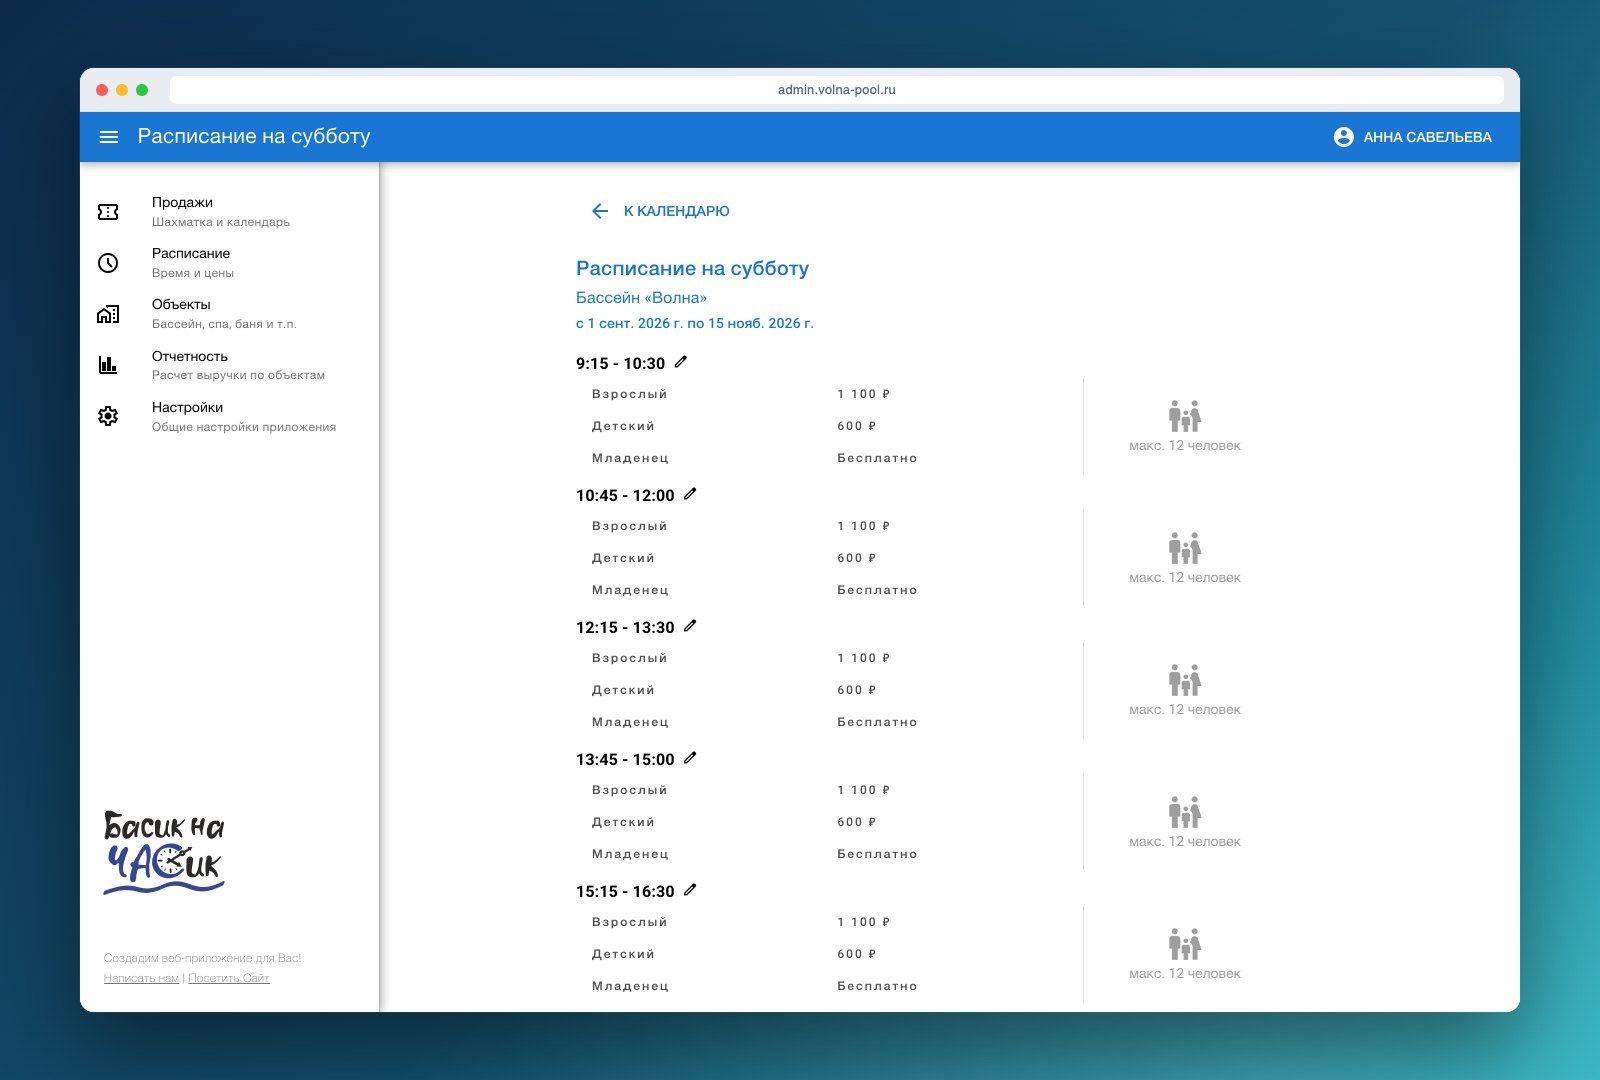The width and height of the screenshot is (1600, 1080).
Task: Click the bar chart icon for Отчетность
Action: pyautogui.click(x=108, y=365)
